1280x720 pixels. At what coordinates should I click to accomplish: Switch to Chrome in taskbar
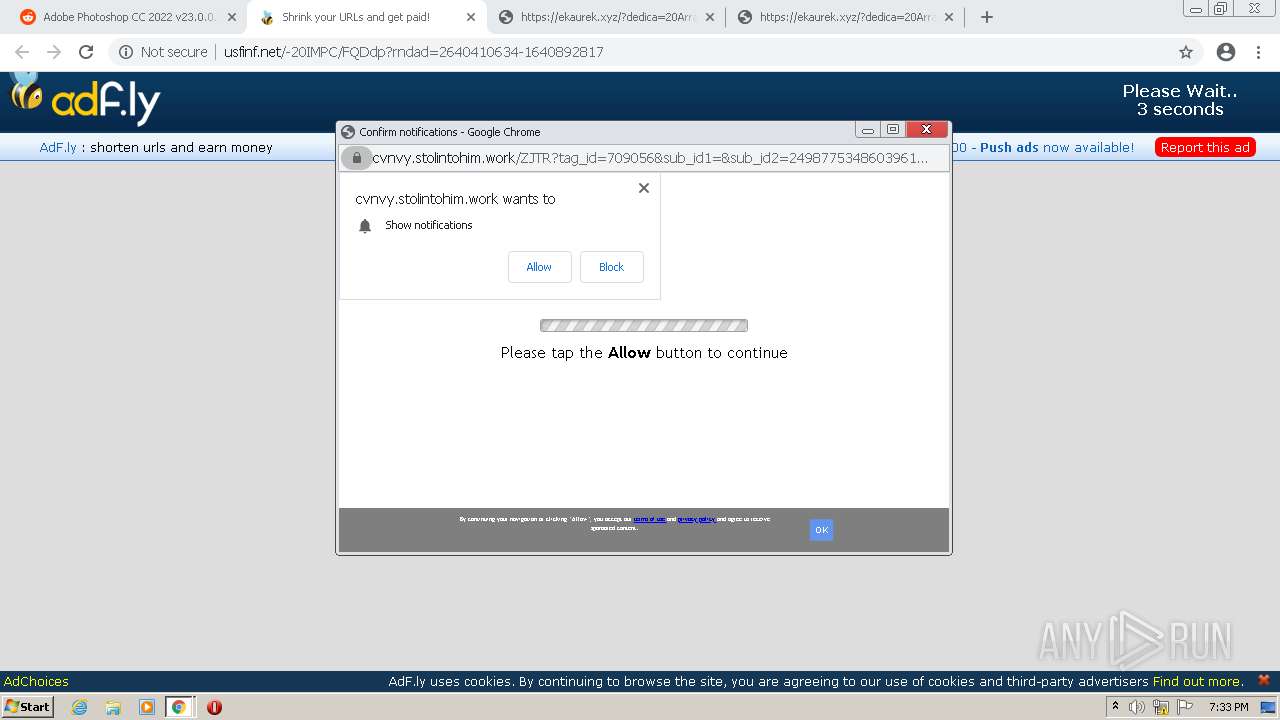pyautogui.click(x=179, y=707)
